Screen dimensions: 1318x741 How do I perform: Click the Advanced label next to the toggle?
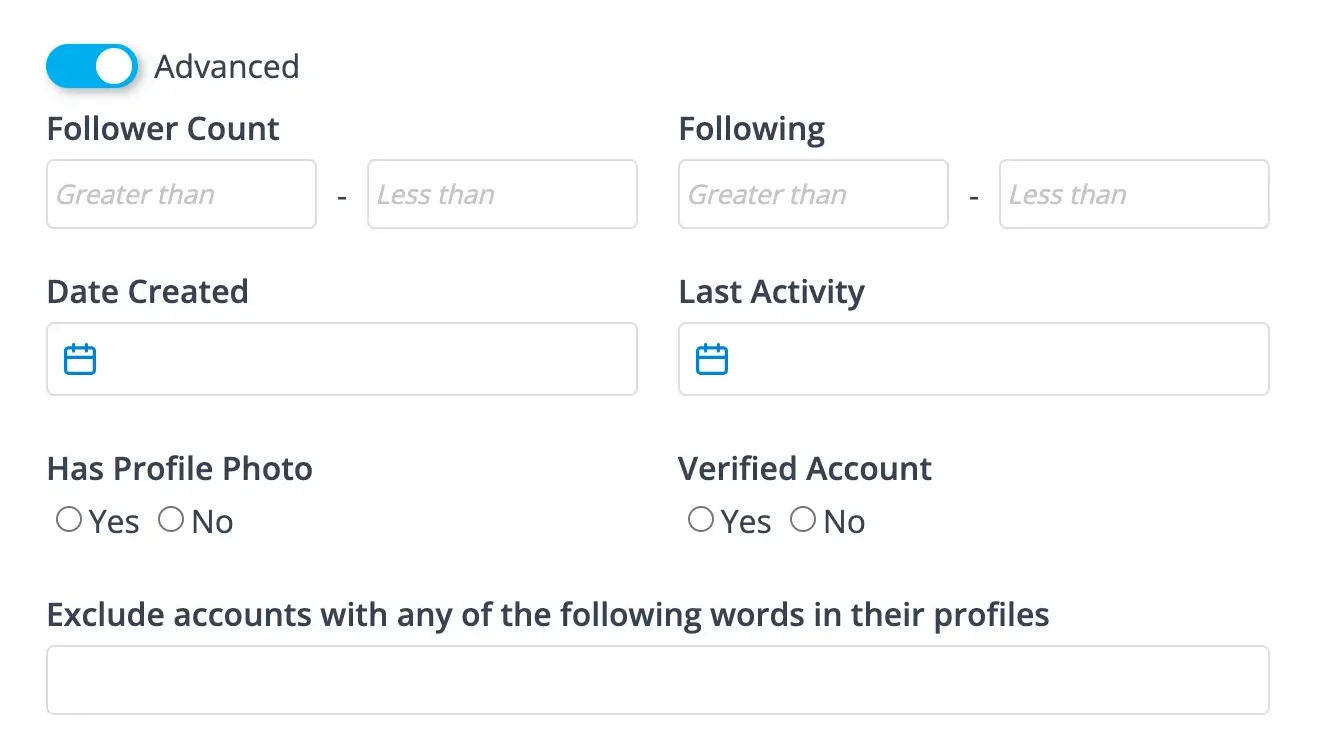227,66
